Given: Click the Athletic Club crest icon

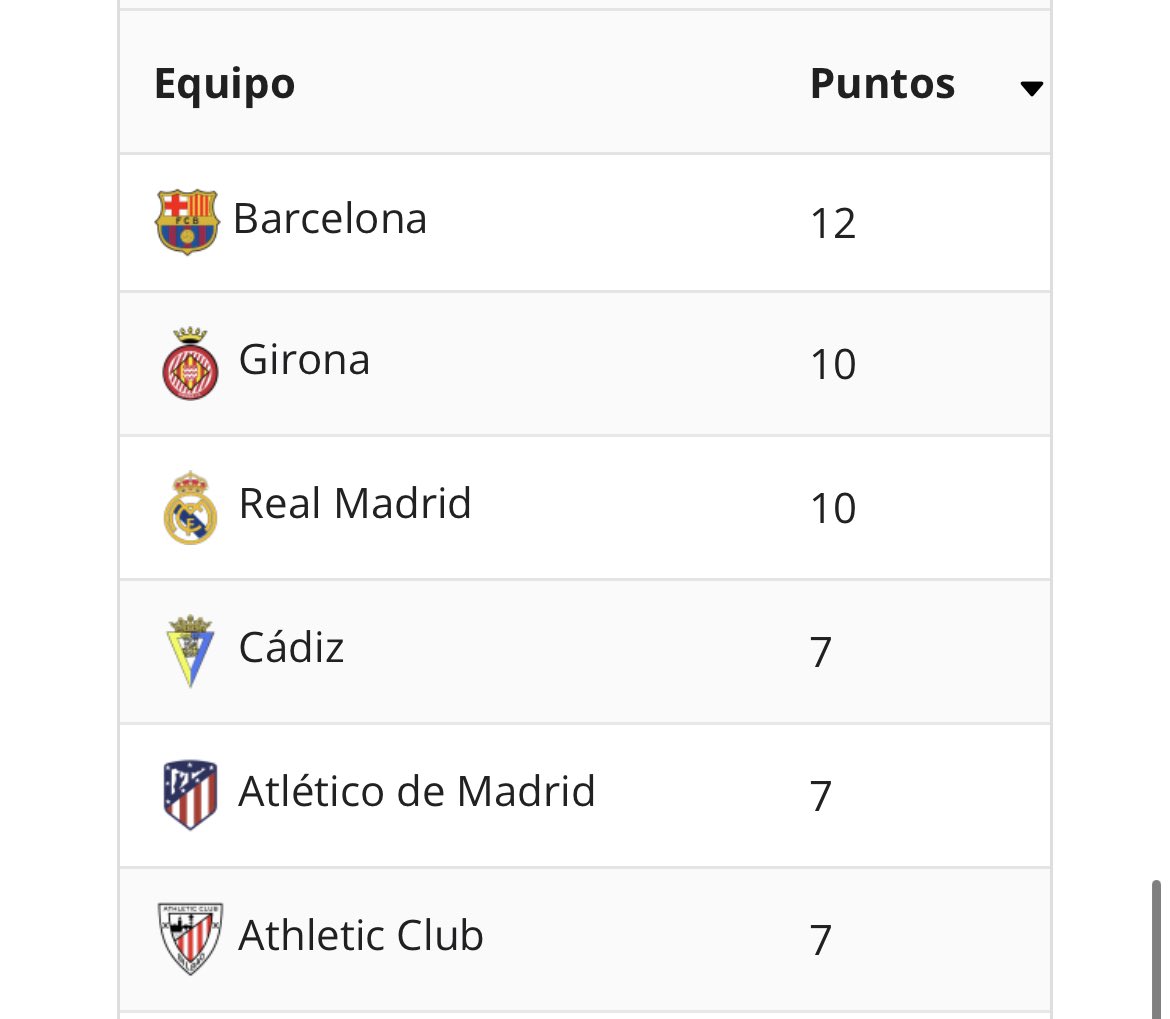Looking at the screenshot, I should tap(190, 938).
